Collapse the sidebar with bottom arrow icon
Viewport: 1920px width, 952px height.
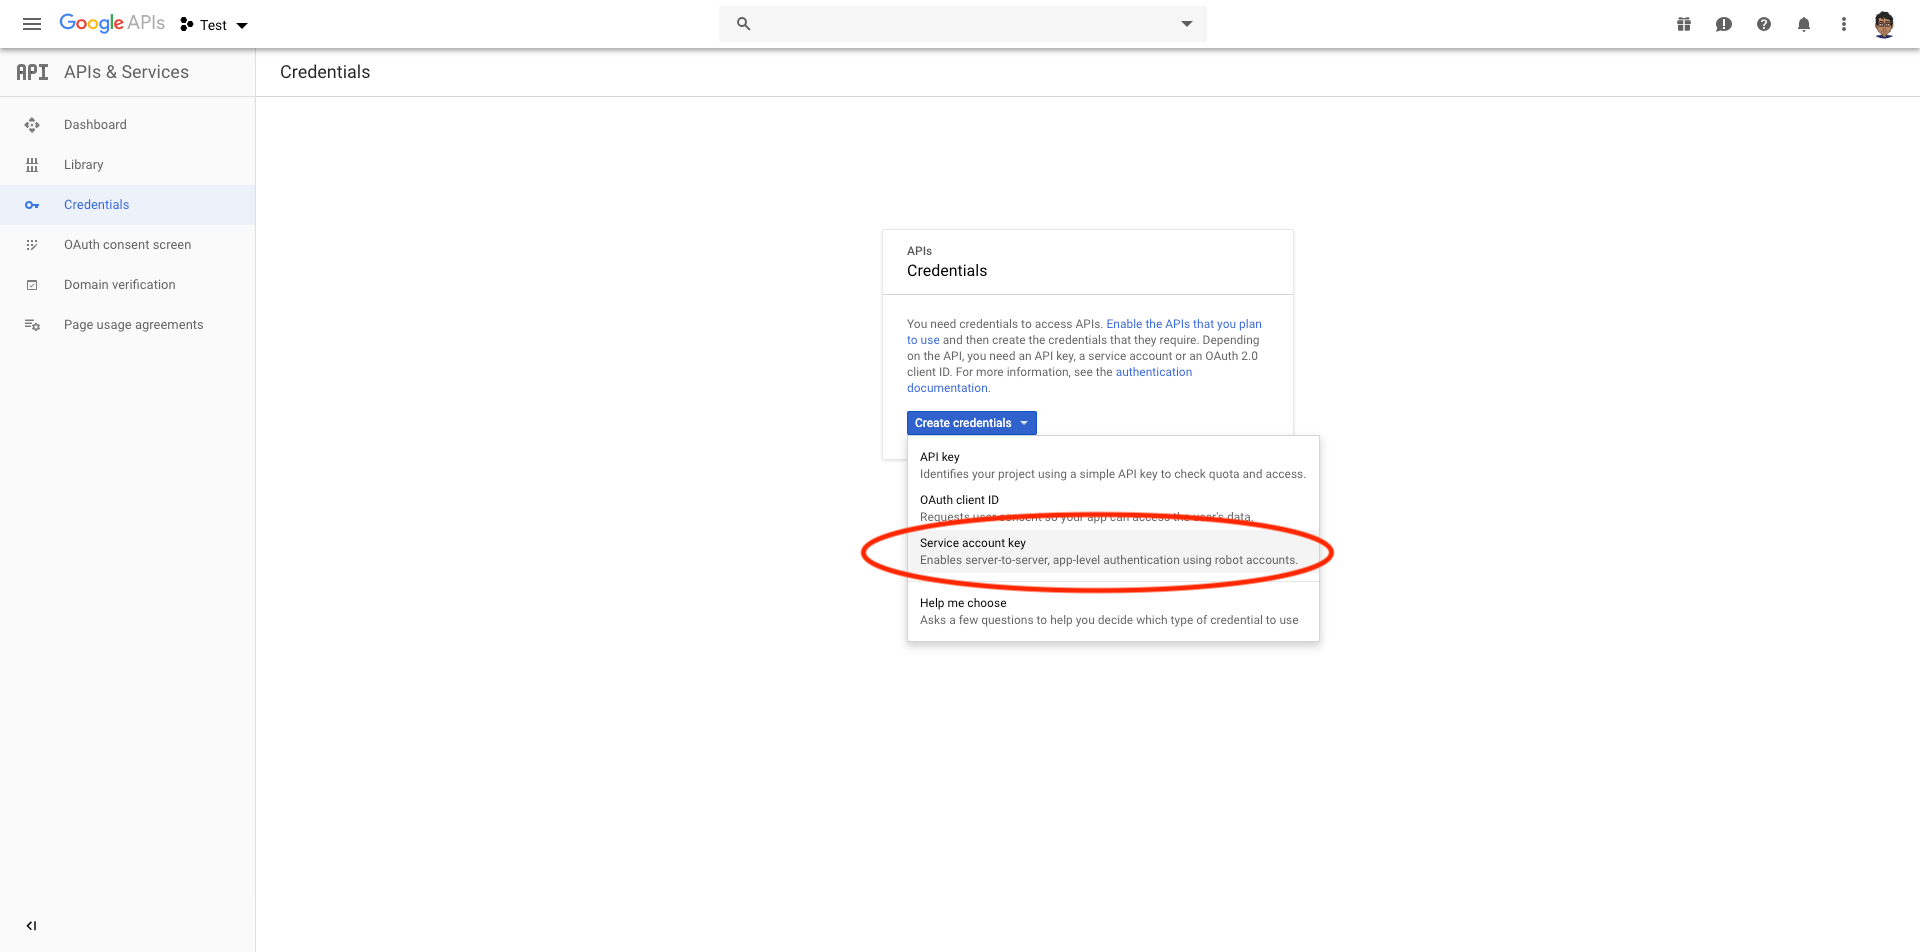32,926
